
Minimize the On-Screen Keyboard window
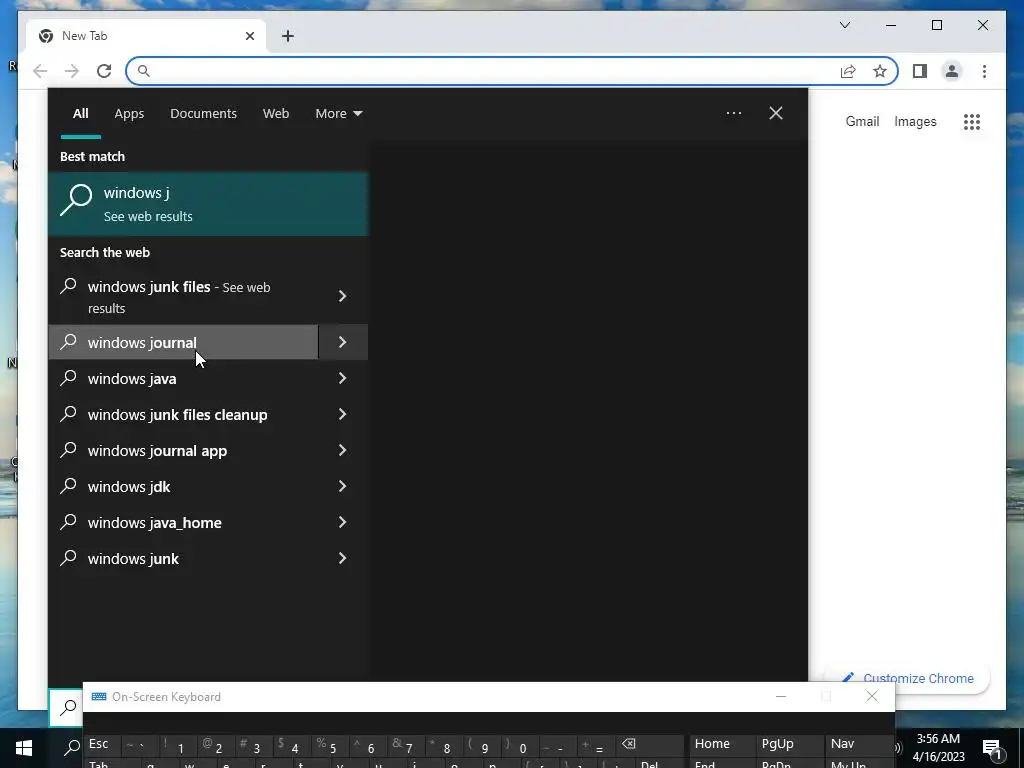781,697
